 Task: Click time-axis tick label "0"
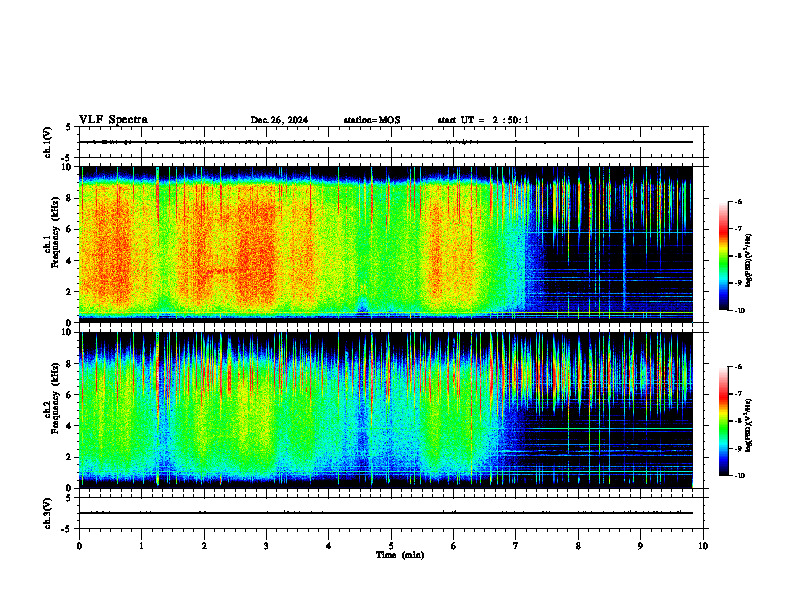coord(79,546)
